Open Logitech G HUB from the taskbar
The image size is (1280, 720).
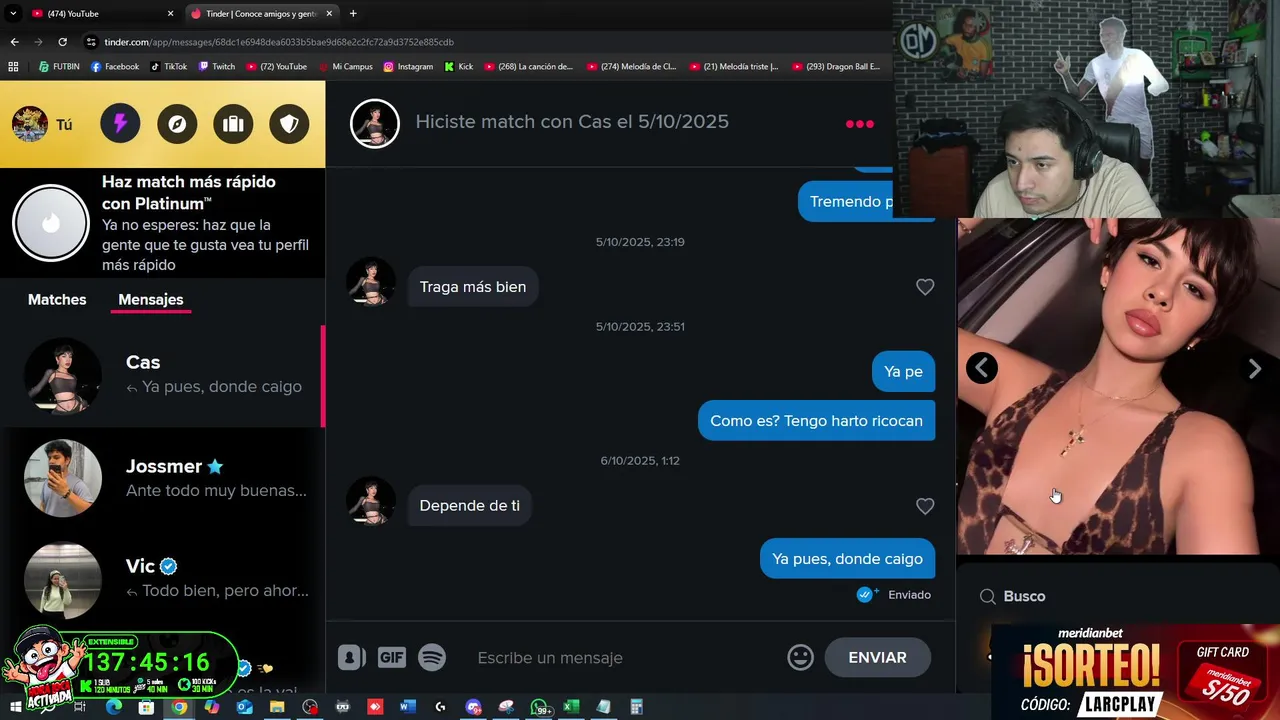[440, 707]
